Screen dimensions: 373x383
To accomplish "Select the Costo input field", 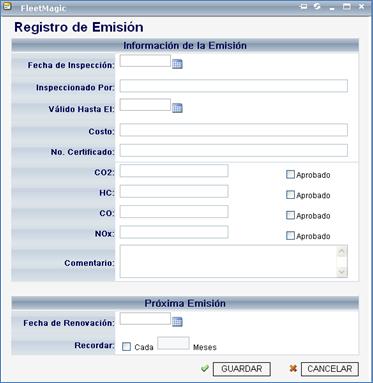I will 234,130.
